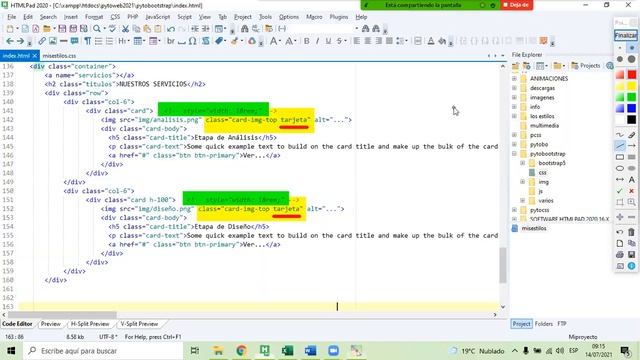Switch to V-Split Preview tab
This screenshot has height=360, width=640.
tap(139, 324)
